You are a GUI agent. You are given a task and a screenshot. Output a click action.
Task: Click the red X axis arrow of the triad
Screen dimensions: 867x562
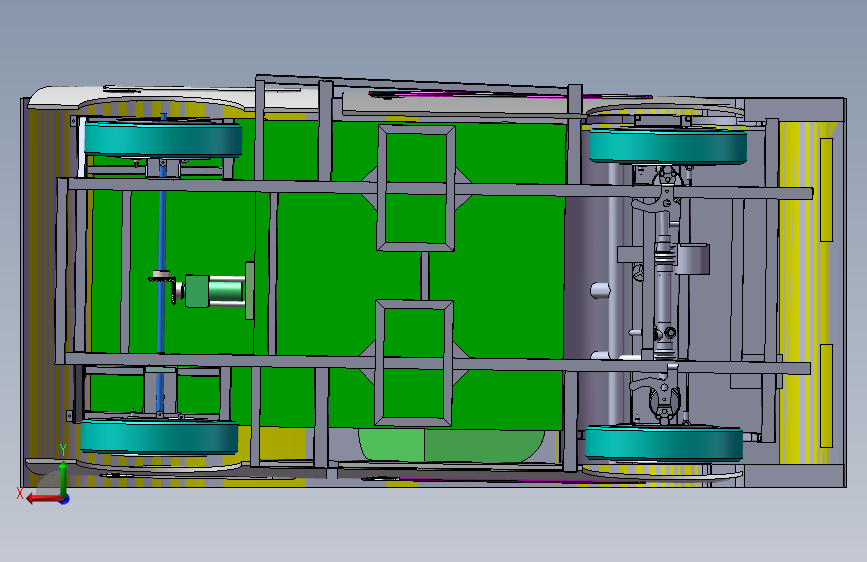point(43,499)
